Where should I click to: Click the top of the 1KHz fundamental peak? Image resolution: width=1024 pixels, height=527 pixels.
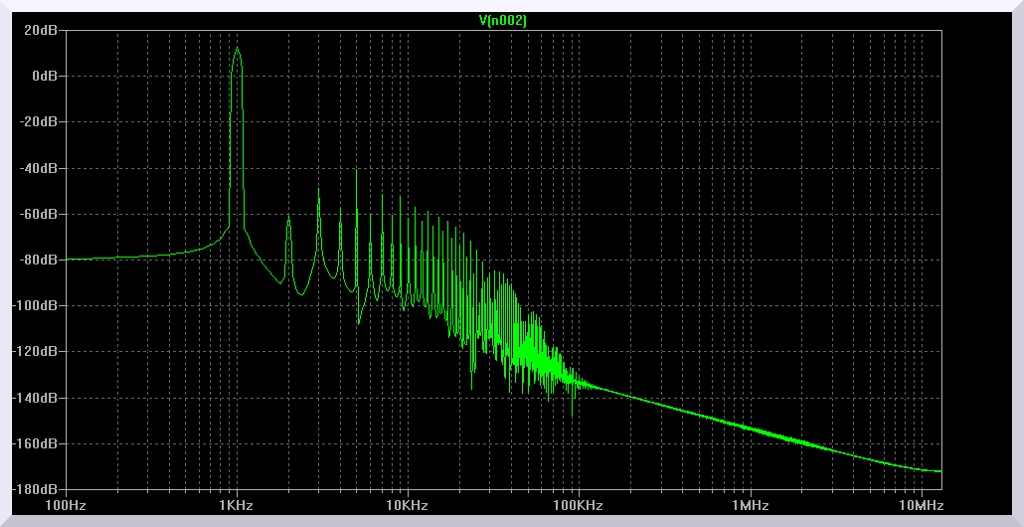237,48
